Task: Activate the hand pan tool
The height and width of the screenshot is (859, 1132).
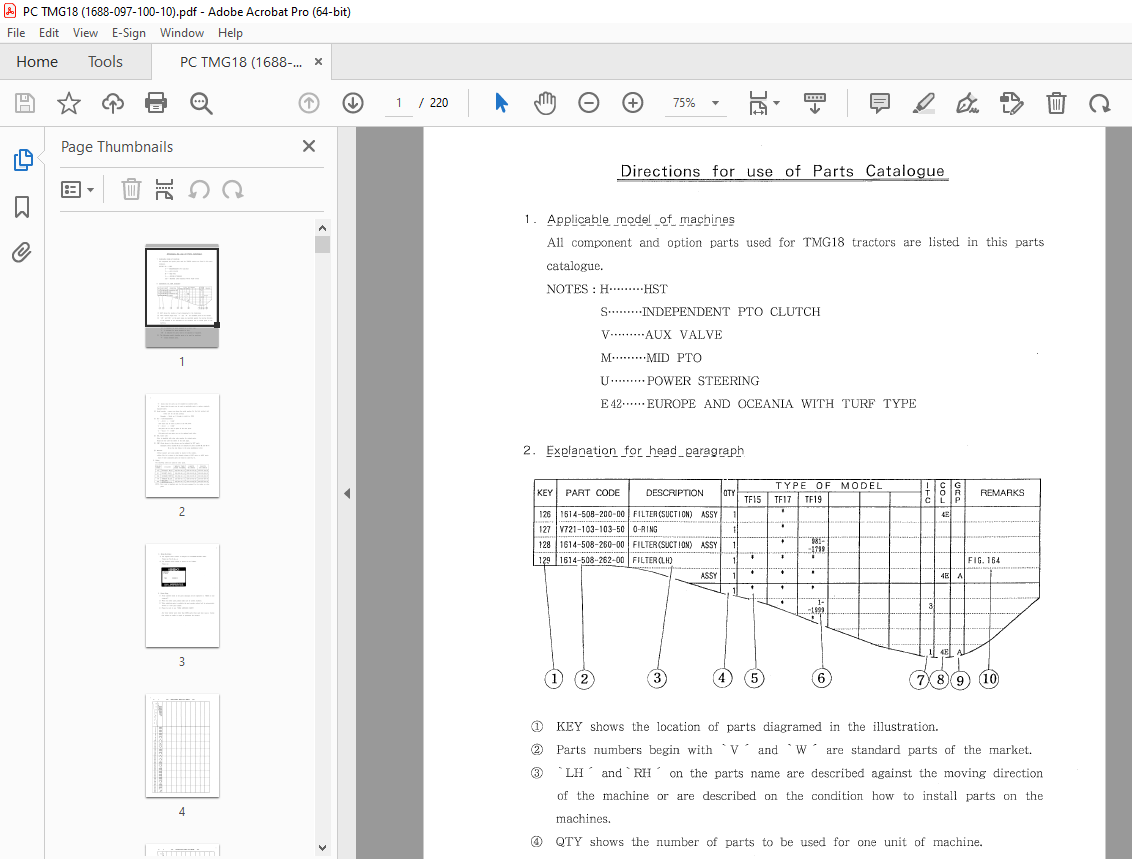Action: click(545, 103)
